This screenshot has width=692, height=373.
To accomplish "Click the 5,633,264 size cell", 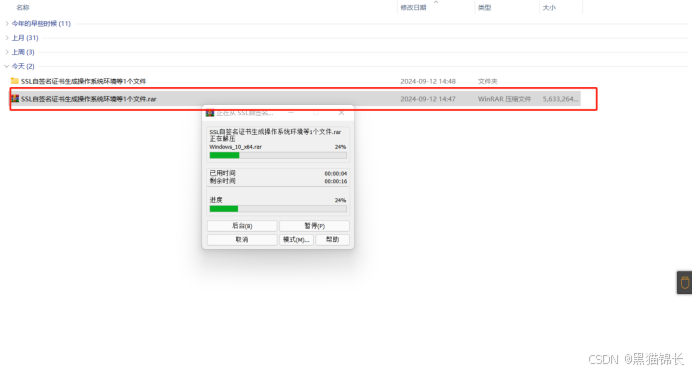I will point(560,99).
